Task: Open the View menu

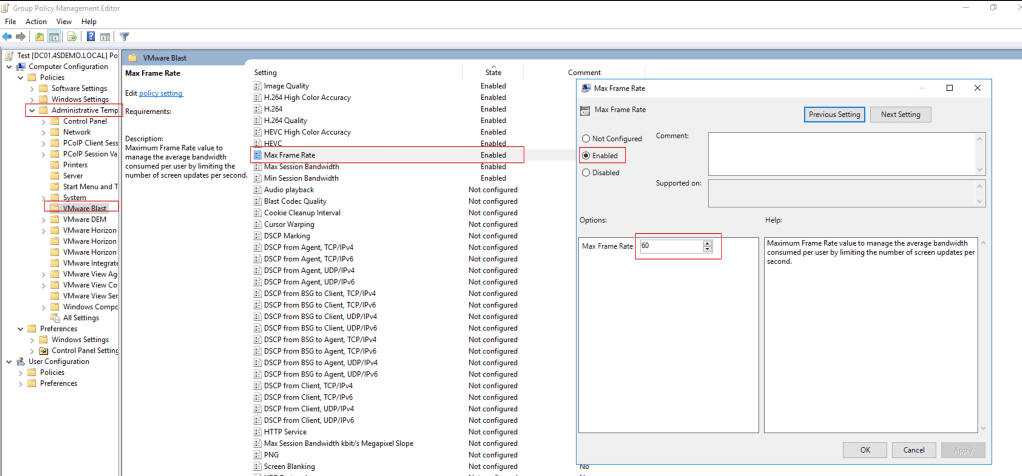Action: (x=64, y=21)
